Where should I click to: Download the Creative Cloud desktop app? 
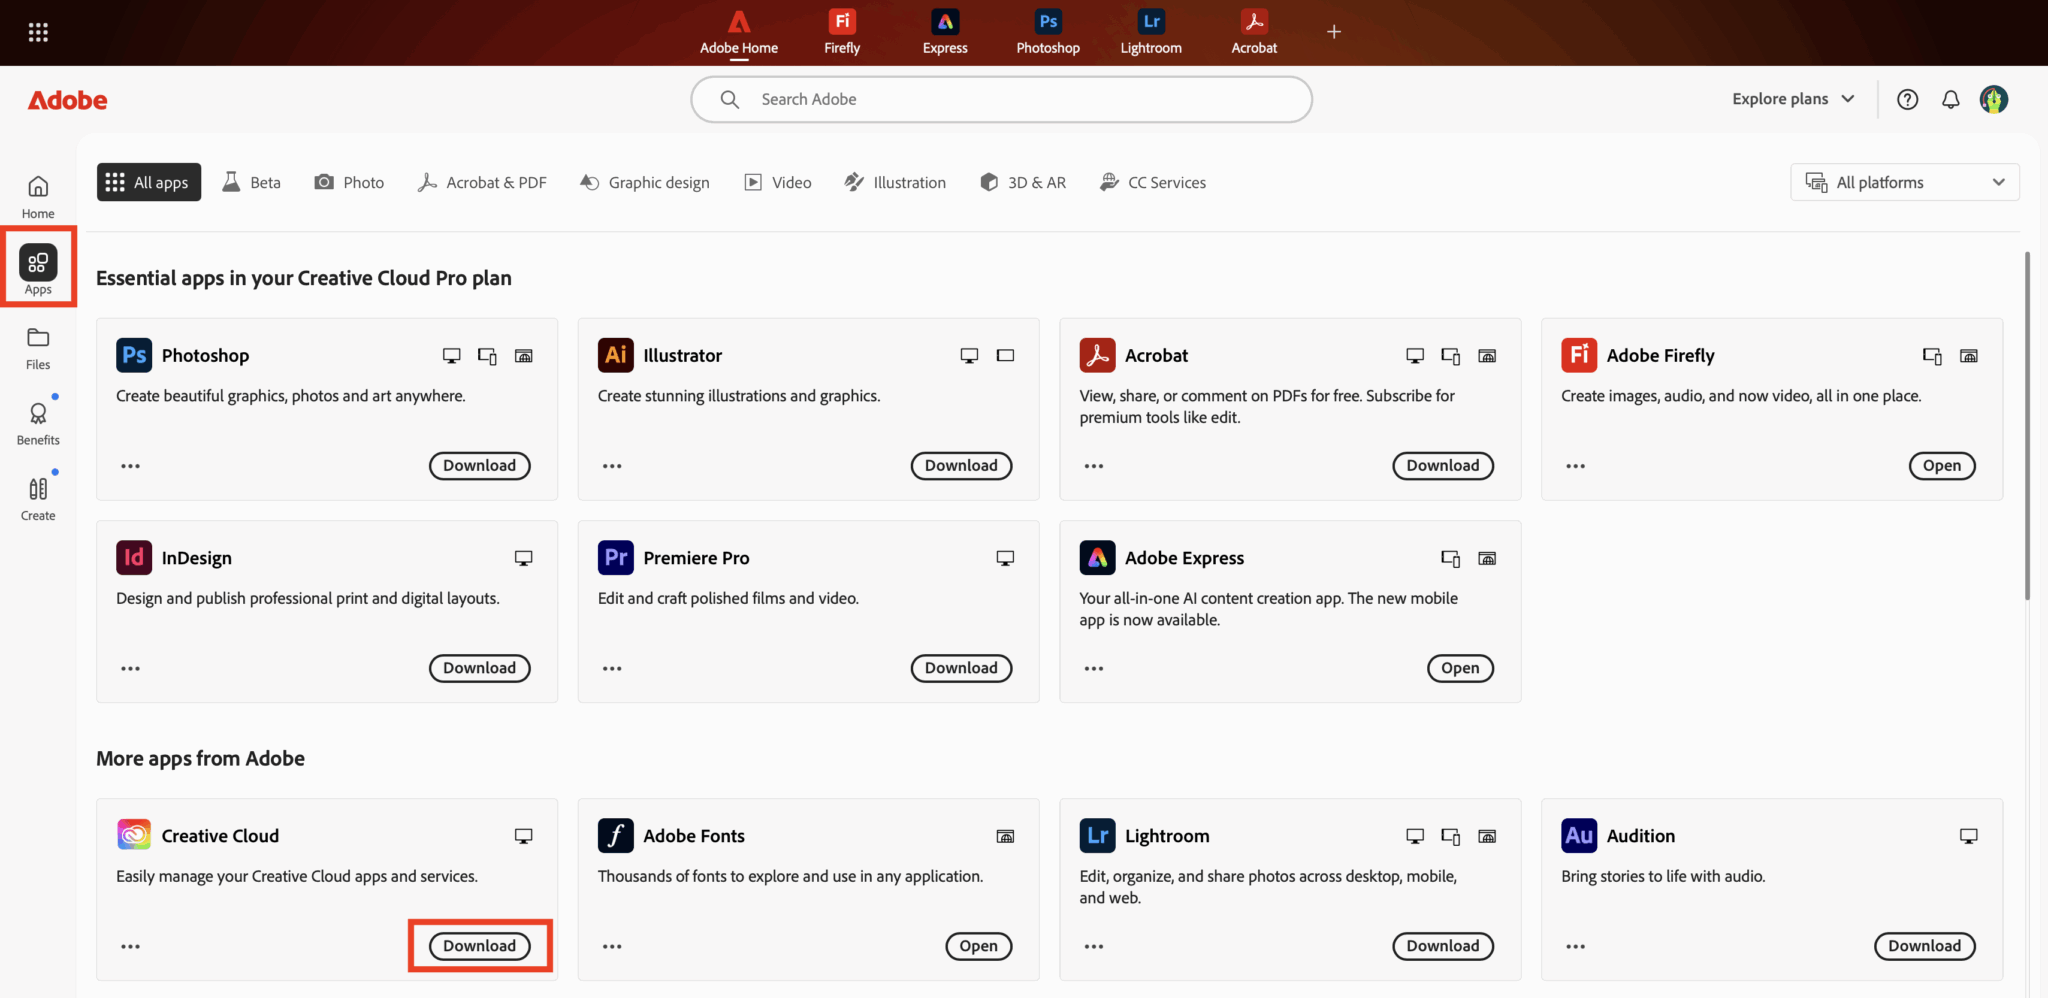(479, 945)
